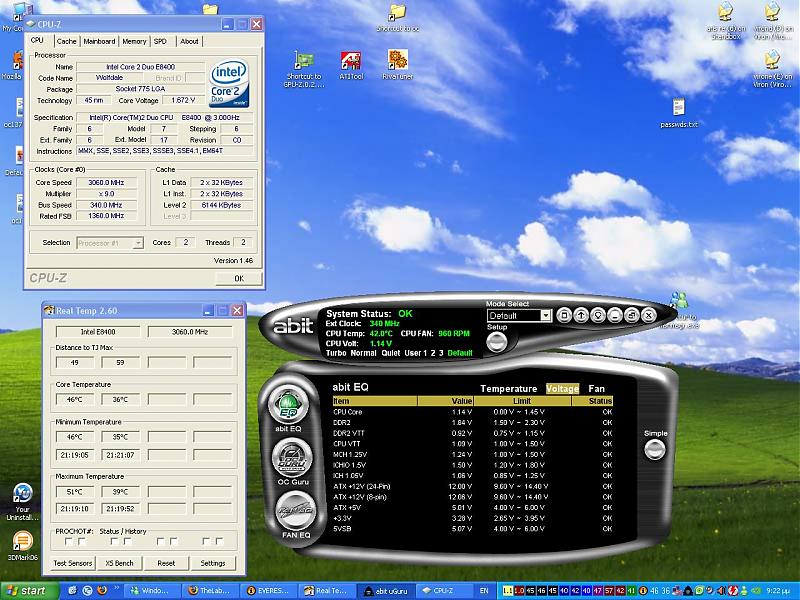The height and width of the screenshot is (600, 800).
Task: Click the EN language indicator on taskbar
Action: (x=484, y=591)
